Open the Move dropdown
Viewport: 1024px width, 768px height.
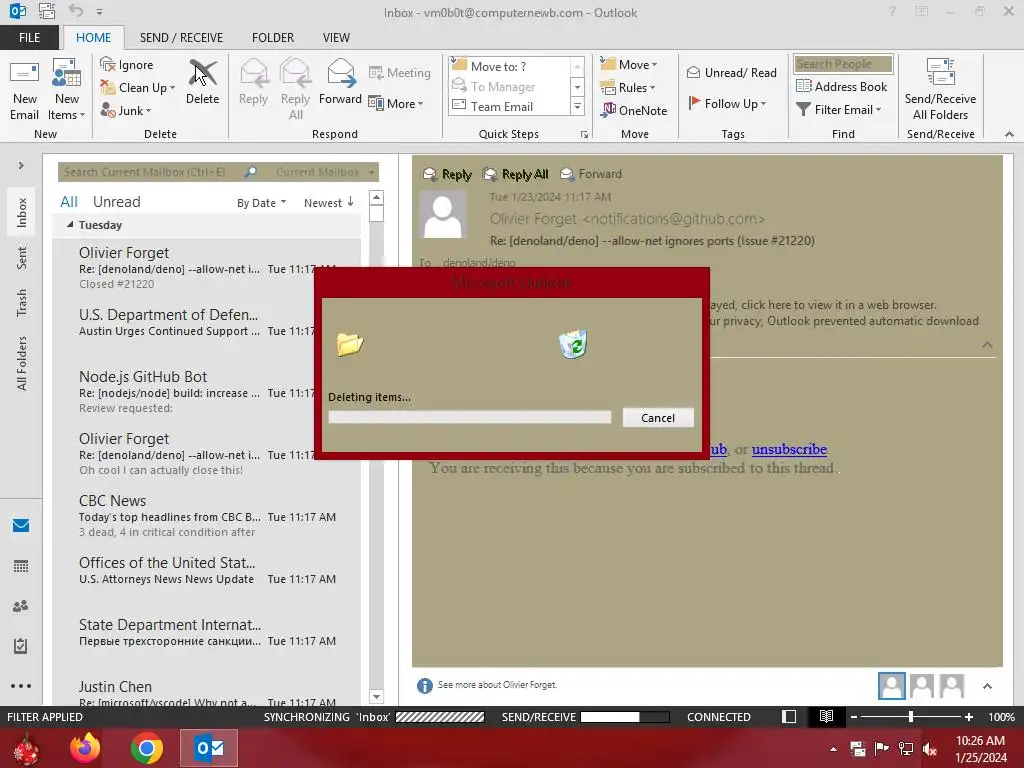tap(629, 65)
